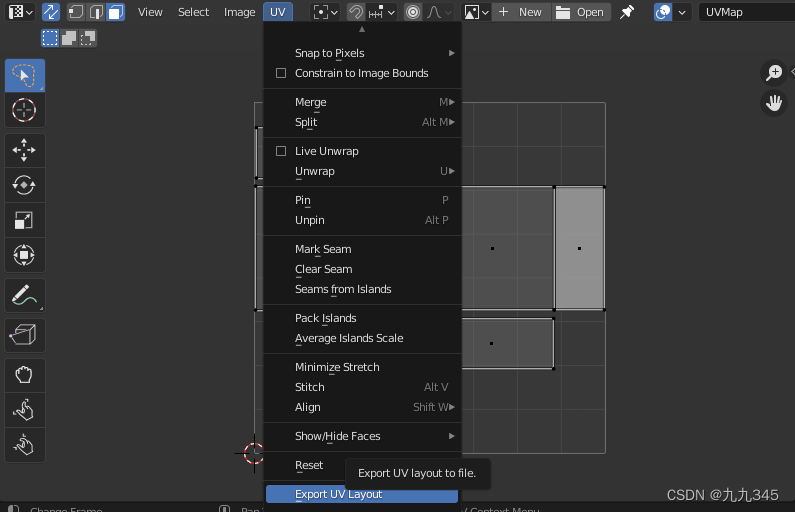
Task: Toggle the overlays button
Action: tap(663, 12)
